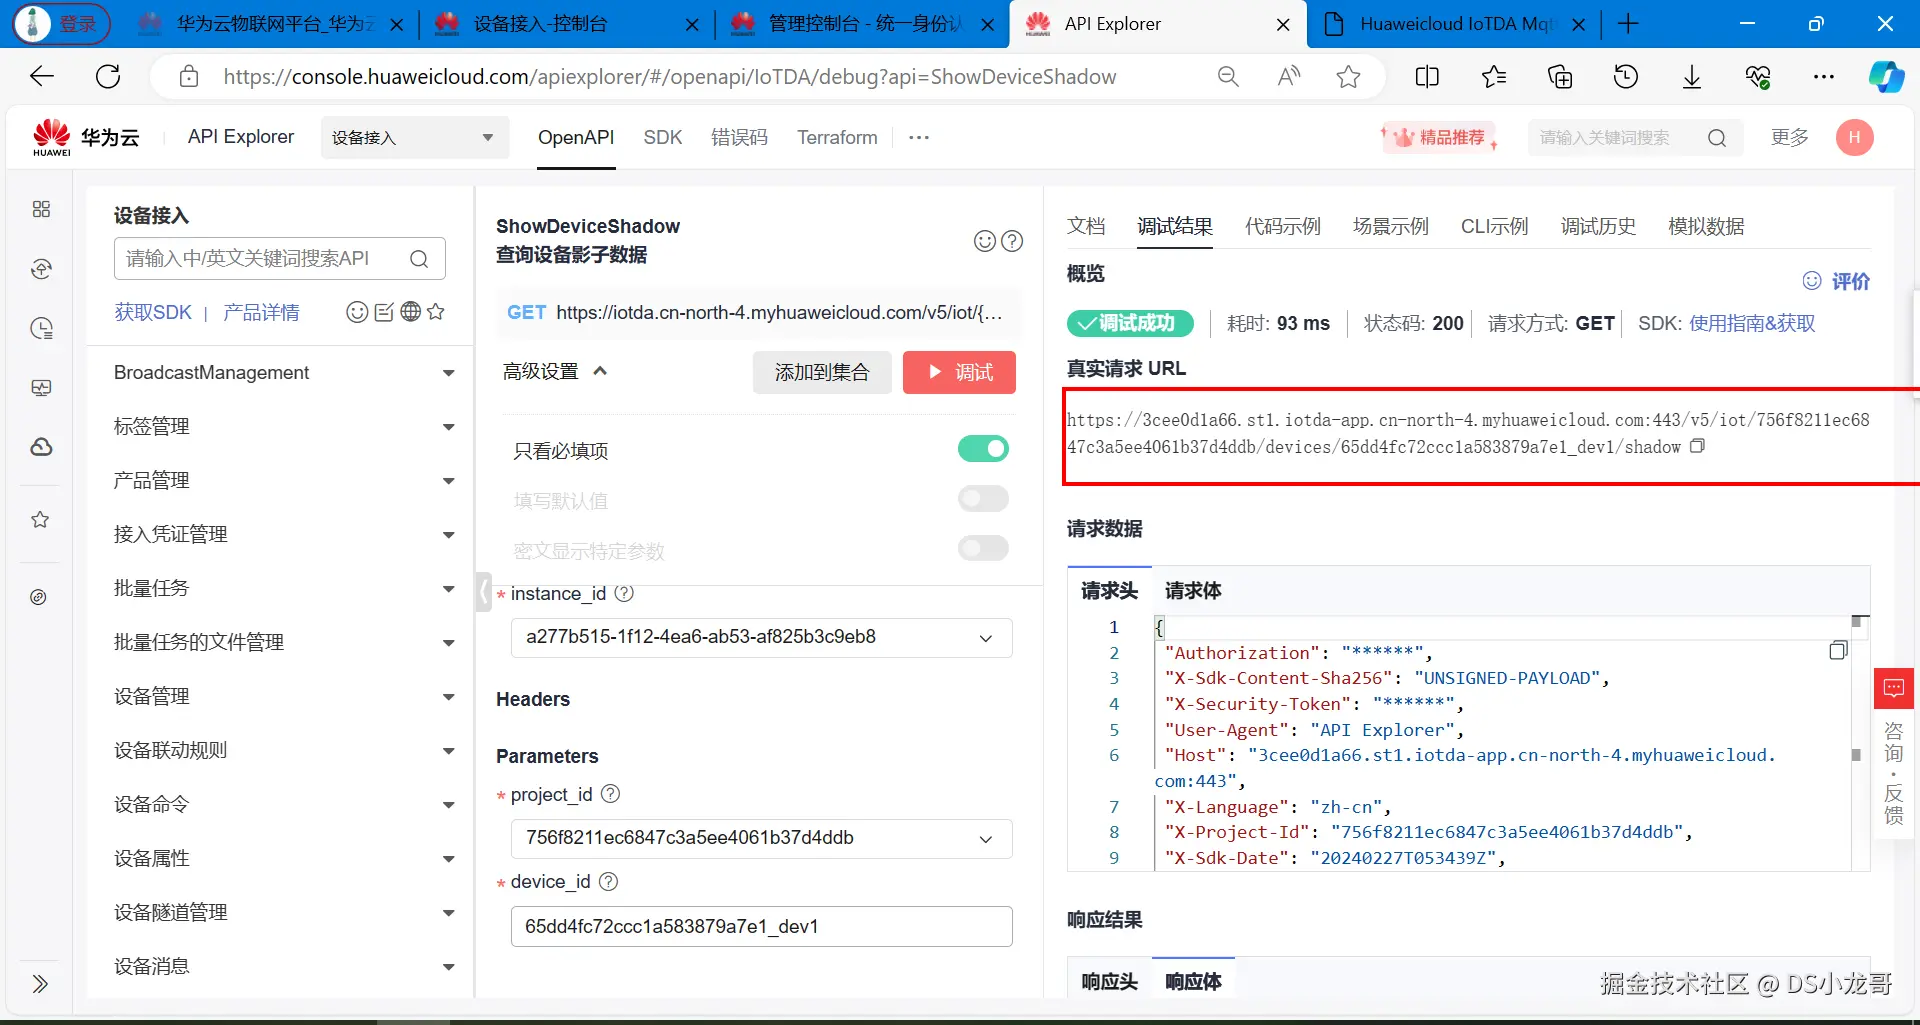Open the 设备接入 service dropdown
Screen dimensions: 1920x1025
point(414,138)
